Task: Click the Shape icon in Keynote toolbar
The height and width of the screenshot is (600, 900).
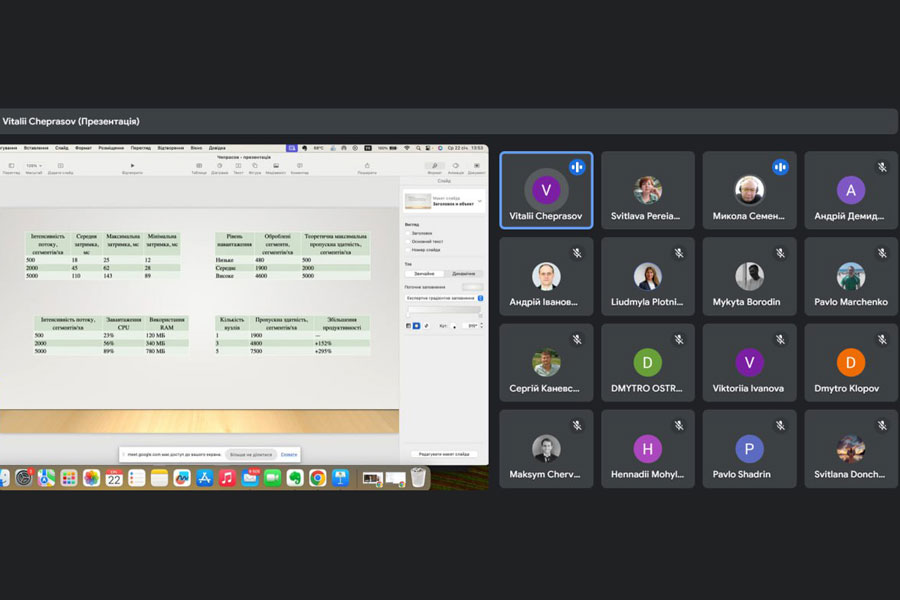Action: pos(255,166)
